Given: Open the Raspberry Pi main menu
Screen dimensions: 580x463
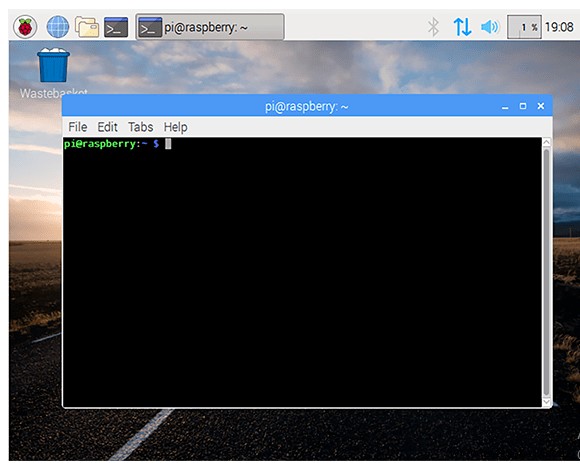Looking at the screenshot, I should click(x=25, y=27).
